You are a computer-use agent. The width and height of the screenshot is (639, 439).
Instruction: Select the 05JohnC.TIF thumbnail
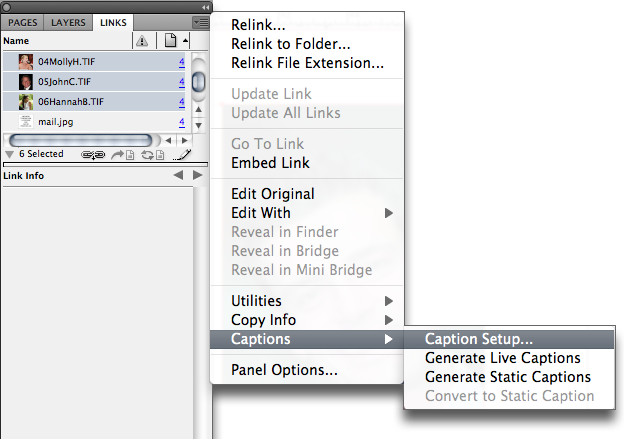point(26,82)
